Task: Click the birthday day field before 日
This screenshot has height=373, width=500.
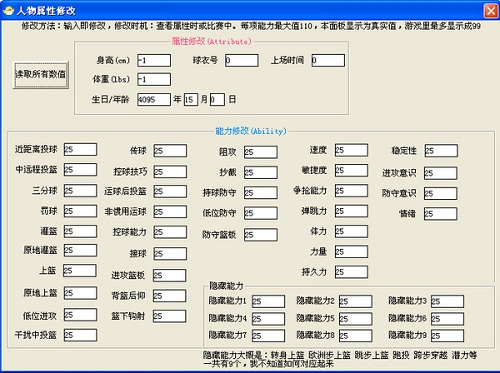Action: [217, 99]
